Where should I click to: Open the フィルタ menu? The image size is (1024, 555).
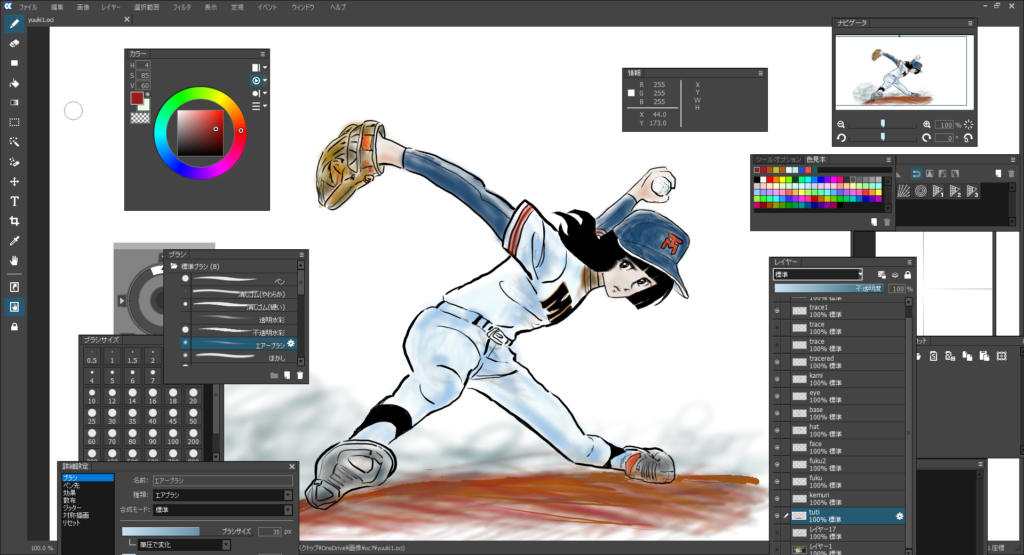coord(181,7)
